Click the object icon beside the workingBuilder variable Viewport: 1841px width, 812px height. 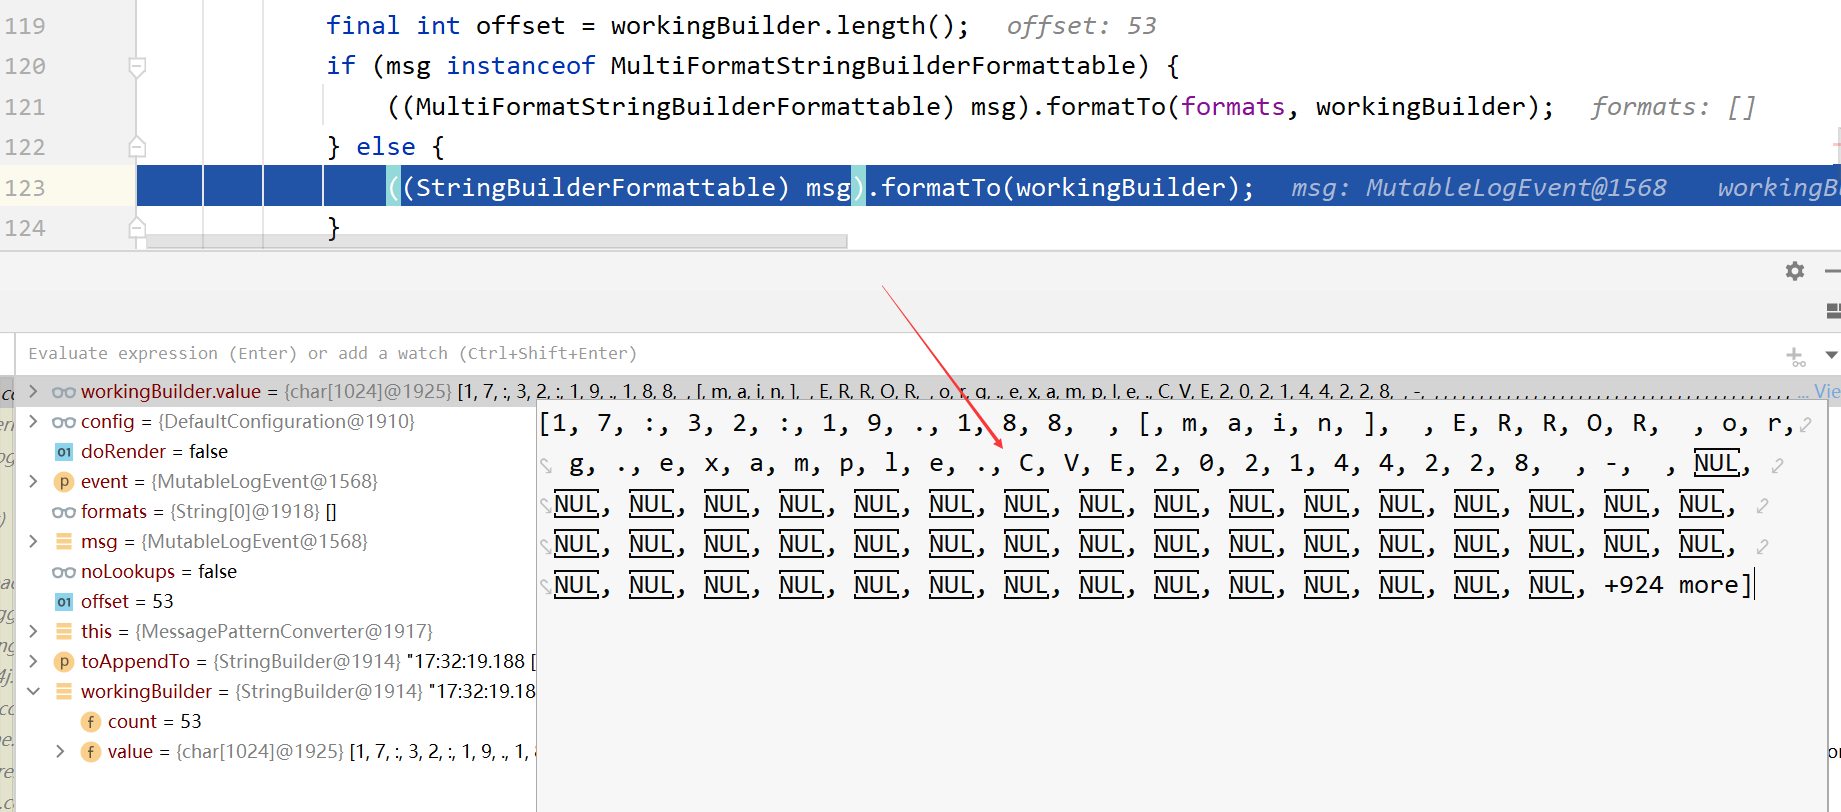point(64,692)
